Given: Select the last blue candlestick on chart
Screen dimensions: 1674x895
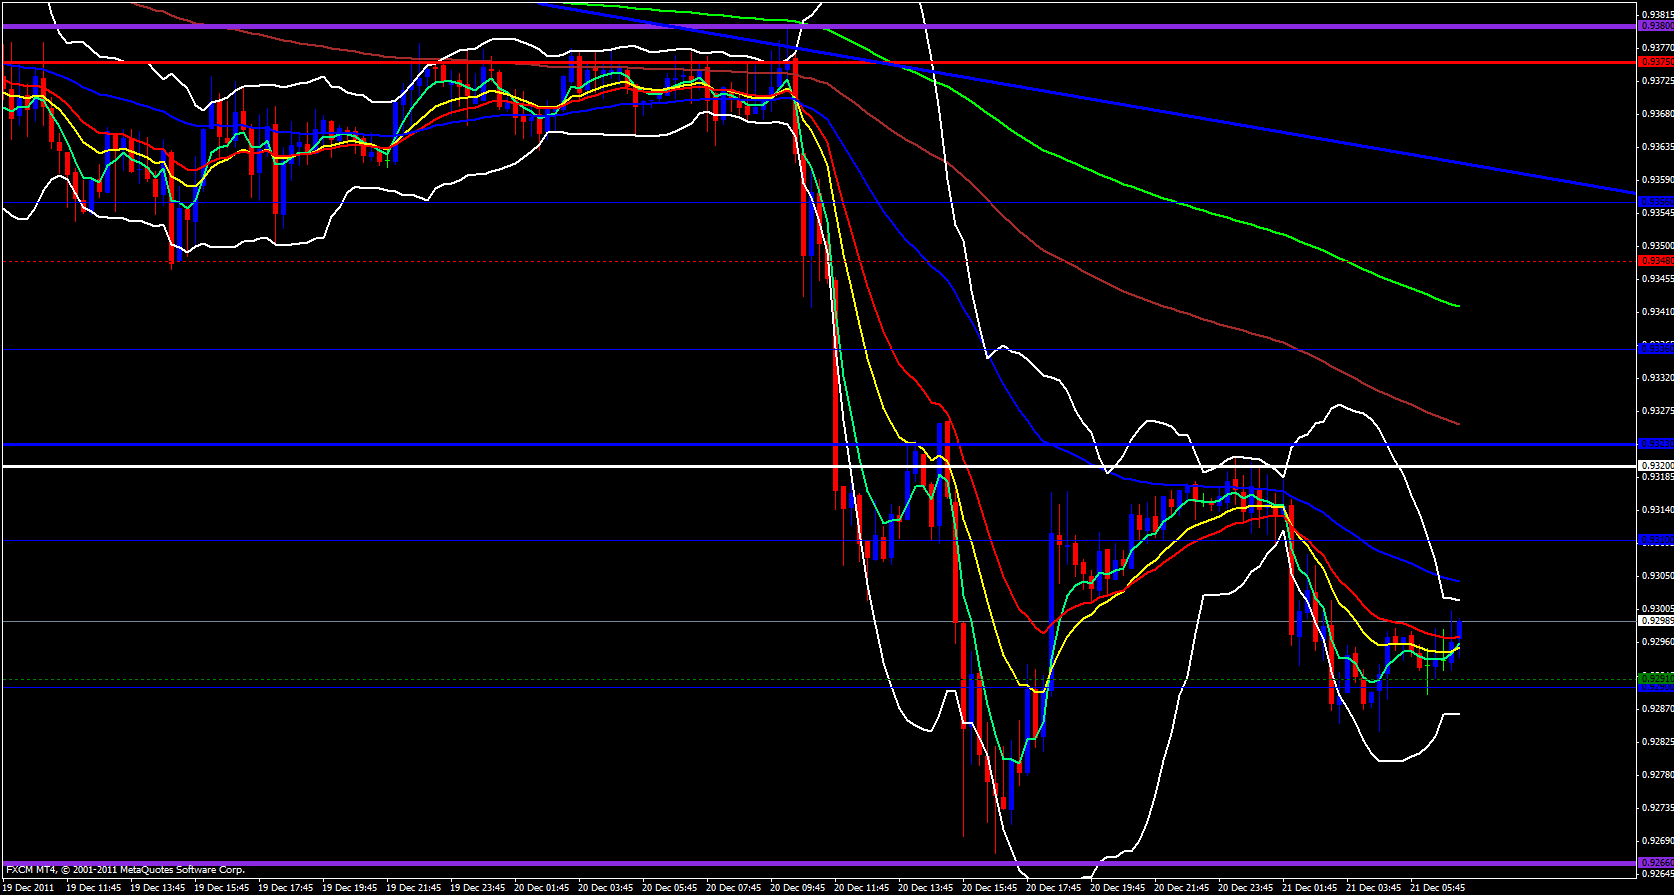Looking at the screenshot, I should coord(1460,630).
